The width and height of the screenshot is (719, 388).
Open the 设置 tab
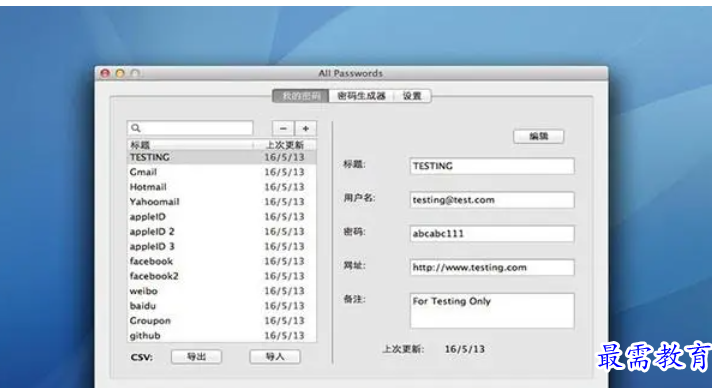(x=412, y=96)
